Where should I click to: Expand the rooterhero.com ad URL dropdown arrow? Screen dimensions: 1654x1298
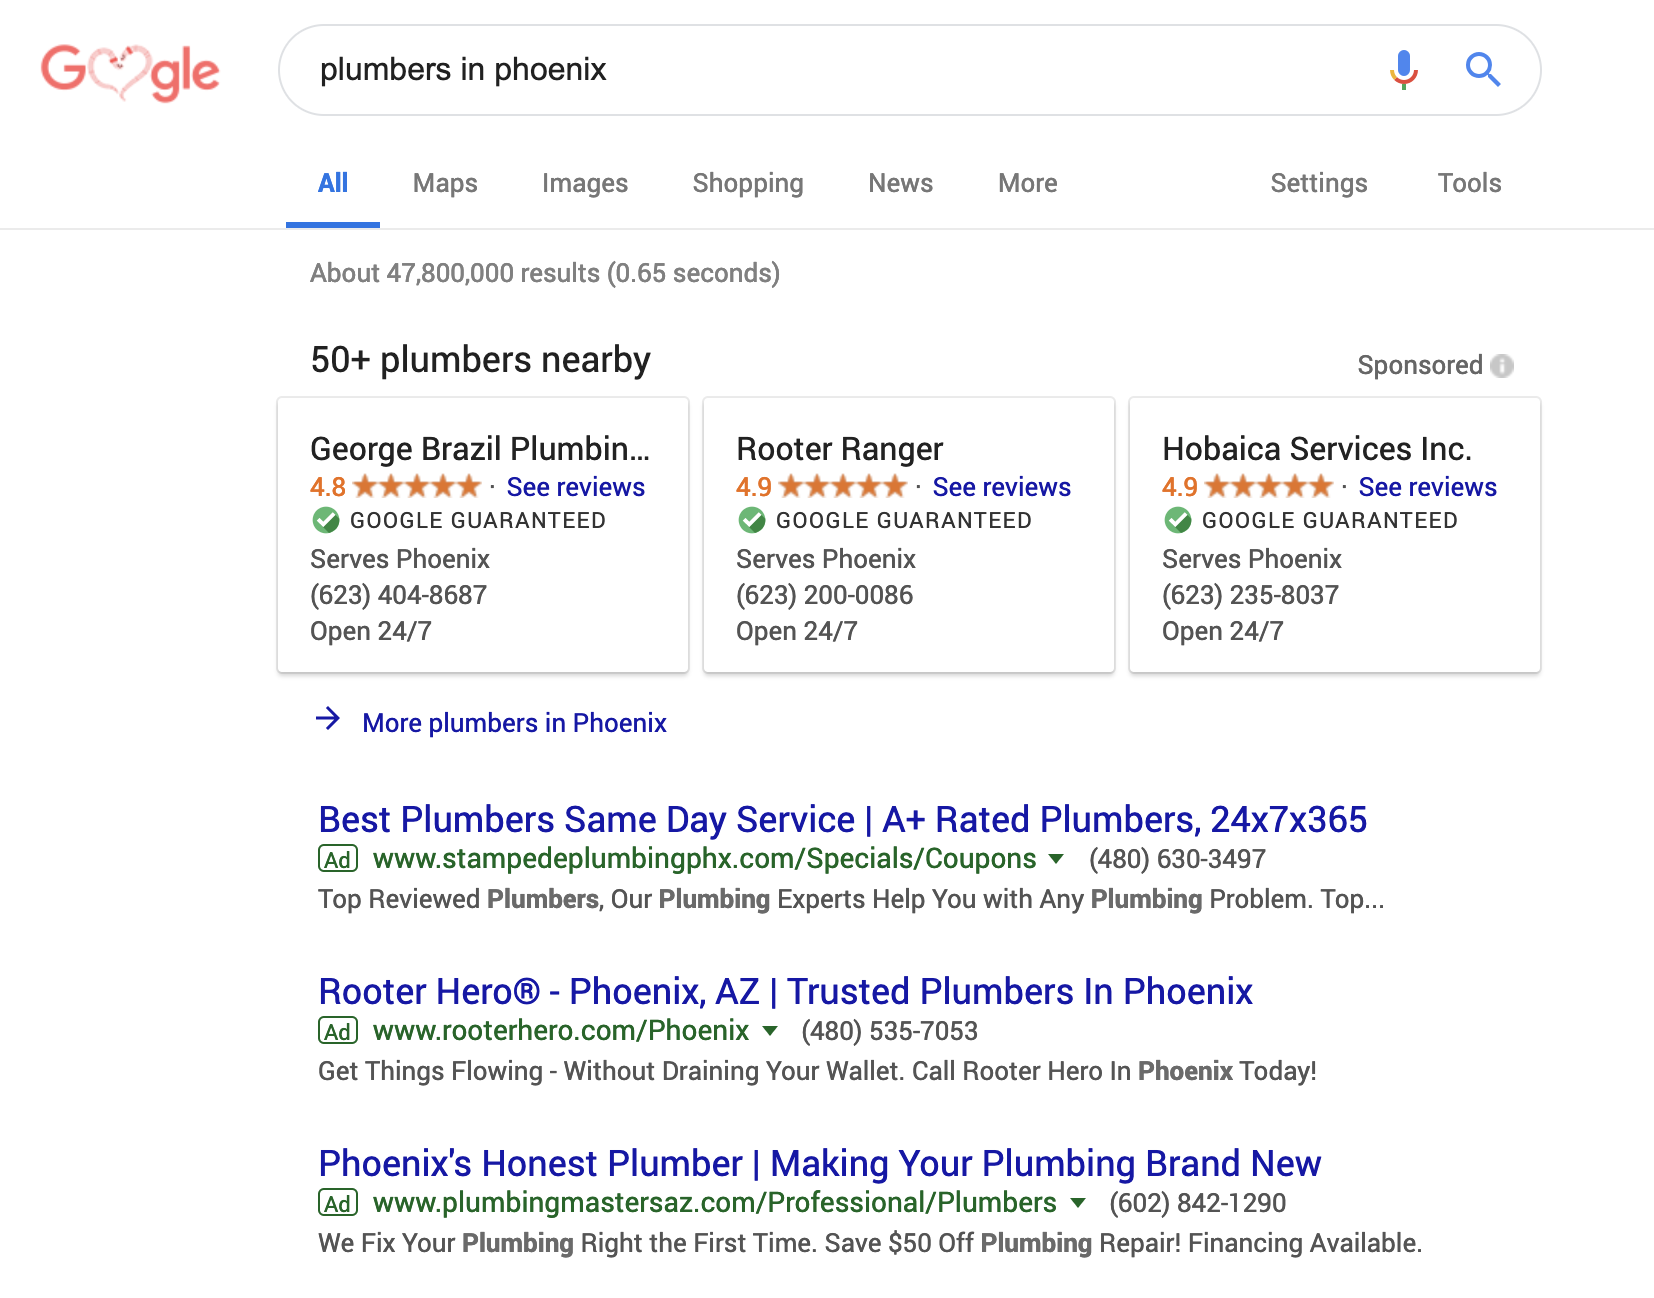770,1031
